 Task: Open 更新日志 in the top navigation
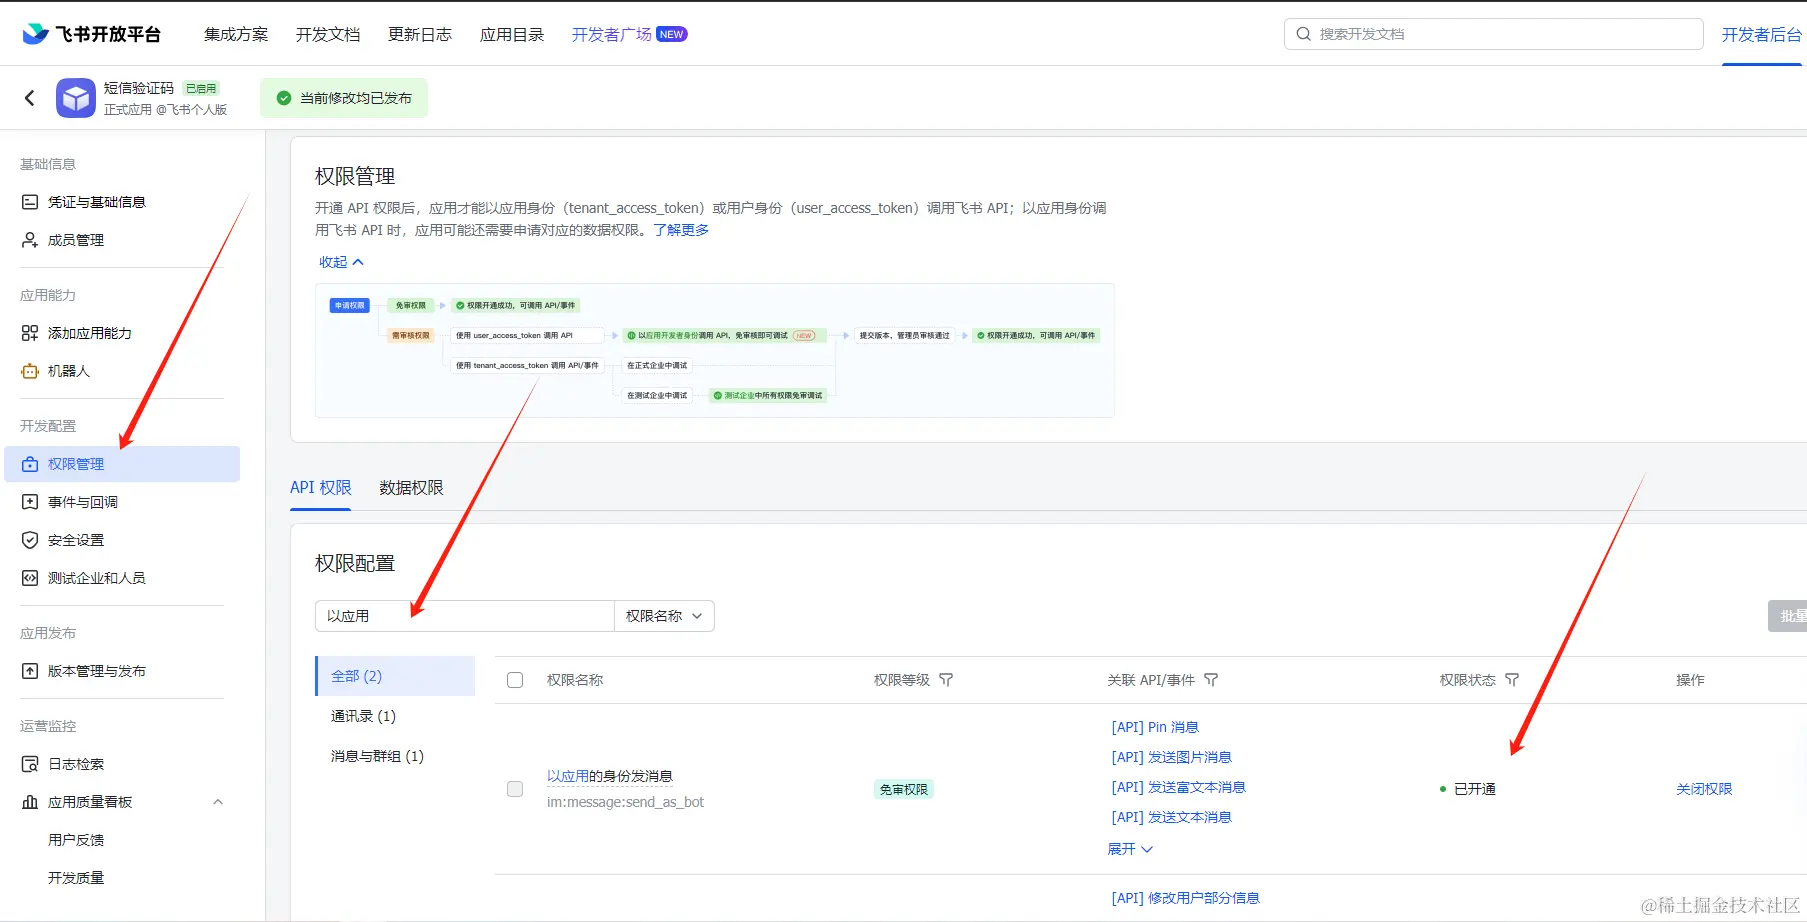pyautogui.click(x=420, y=35)
